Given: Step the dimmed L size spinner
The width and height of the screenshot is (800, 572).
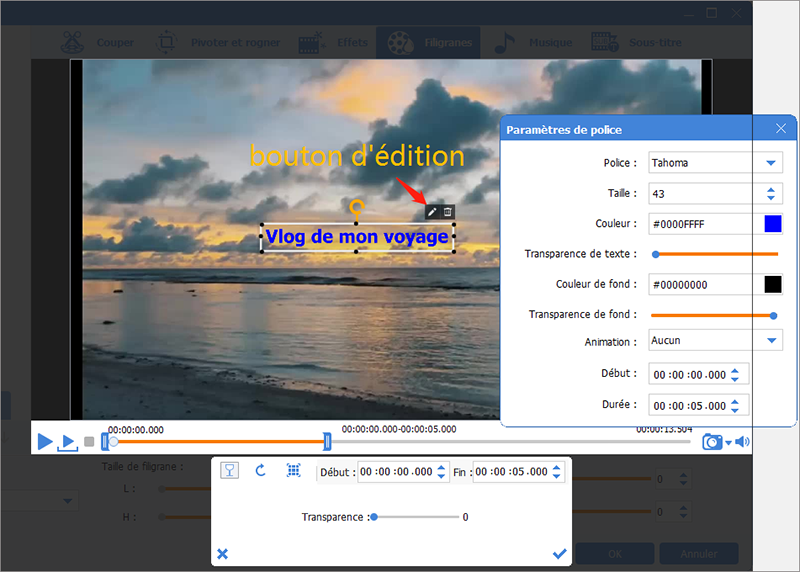Looking at the screenshot, I should 683,480.
